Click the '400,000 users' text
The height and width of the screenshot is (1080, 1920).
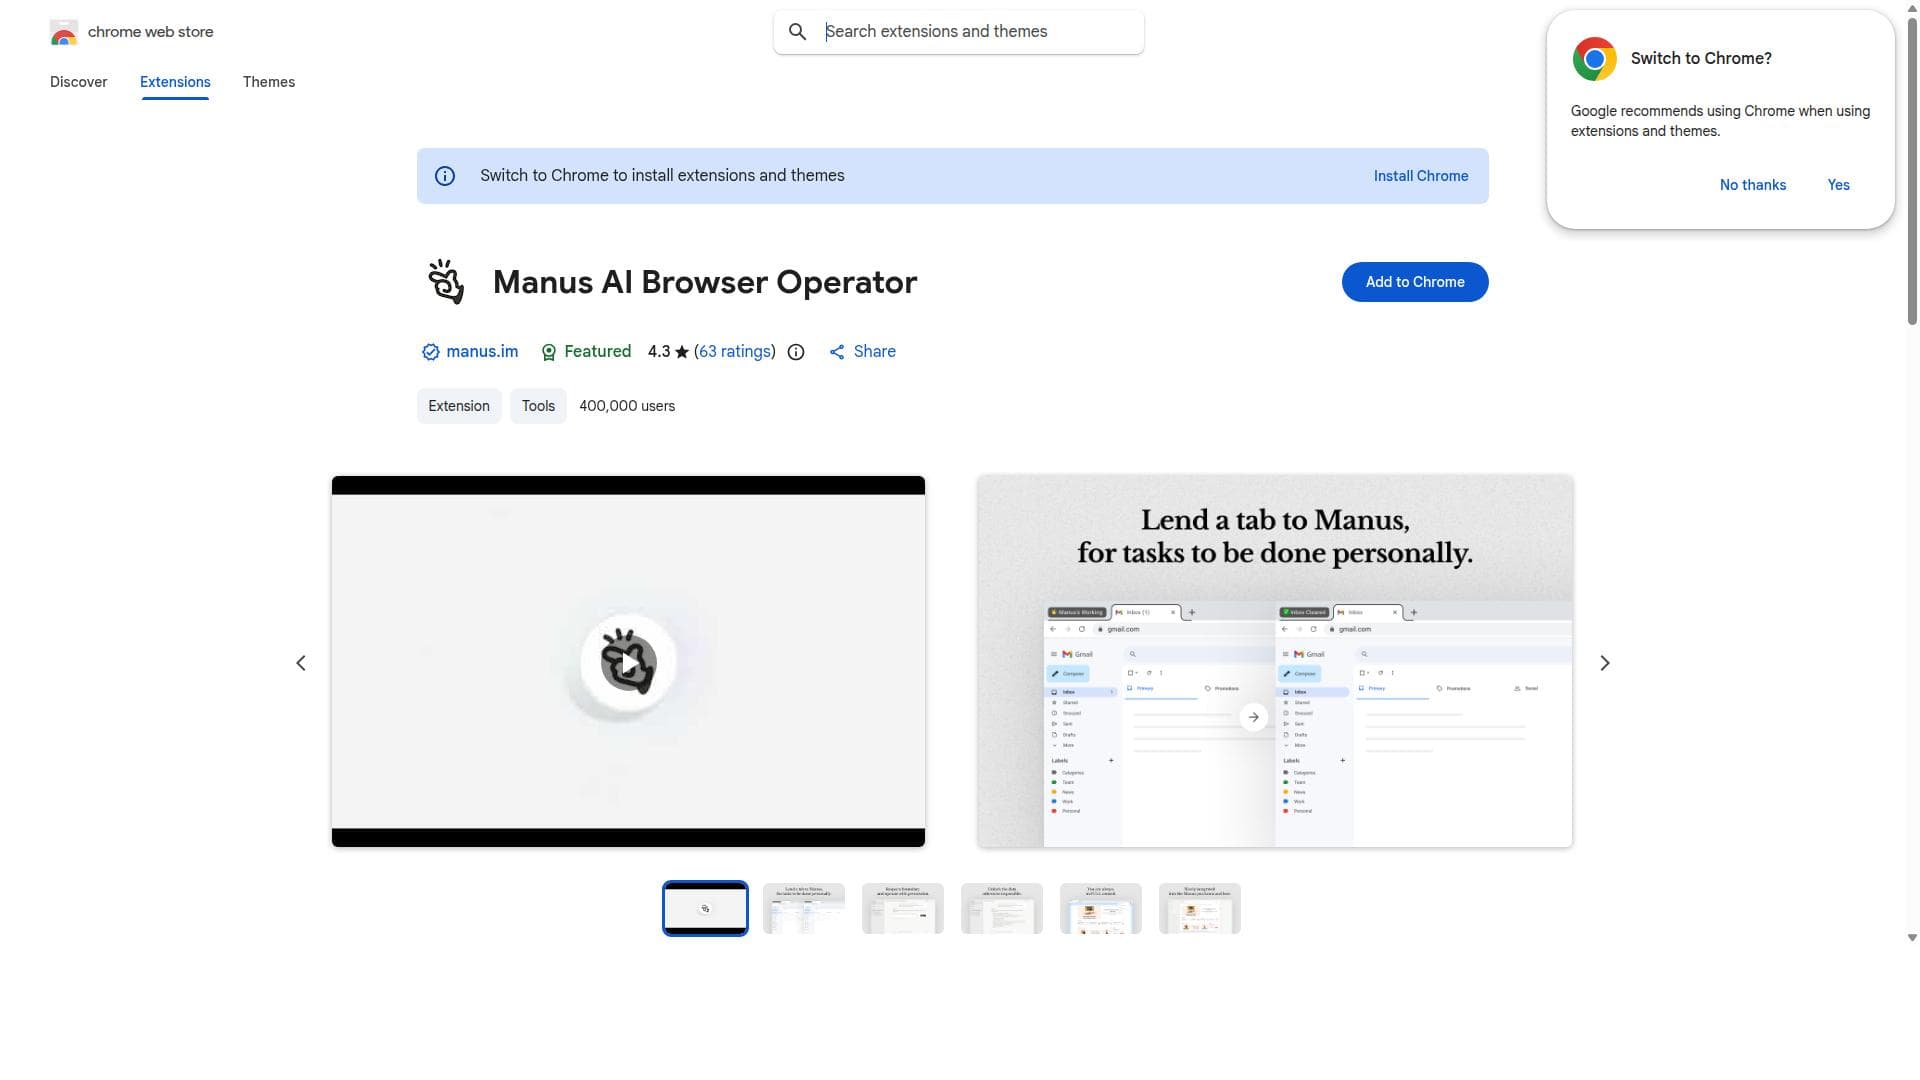pyautogui.click(x=627, y=406)
